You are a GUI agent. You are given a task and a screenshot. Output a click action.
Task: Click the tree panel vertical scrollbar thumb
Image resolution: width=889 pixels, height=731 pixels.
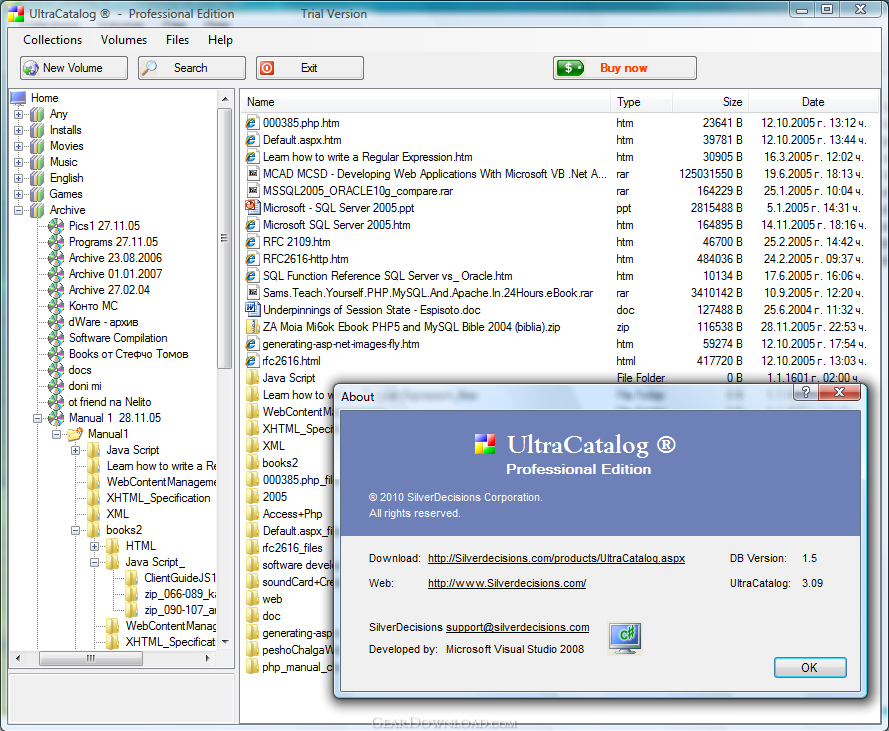[x=225, y=238]
